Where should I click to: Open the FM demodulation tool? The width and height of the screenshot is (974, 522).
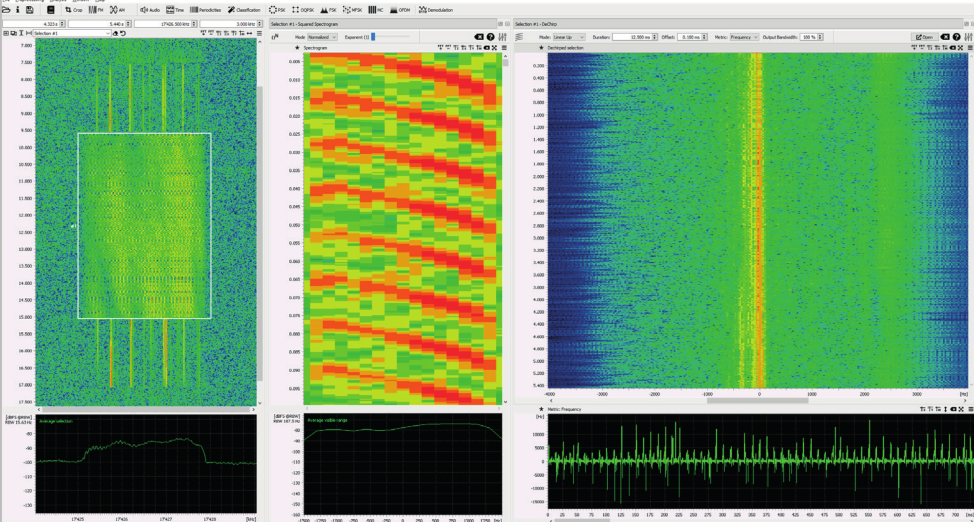coord(98,9)
